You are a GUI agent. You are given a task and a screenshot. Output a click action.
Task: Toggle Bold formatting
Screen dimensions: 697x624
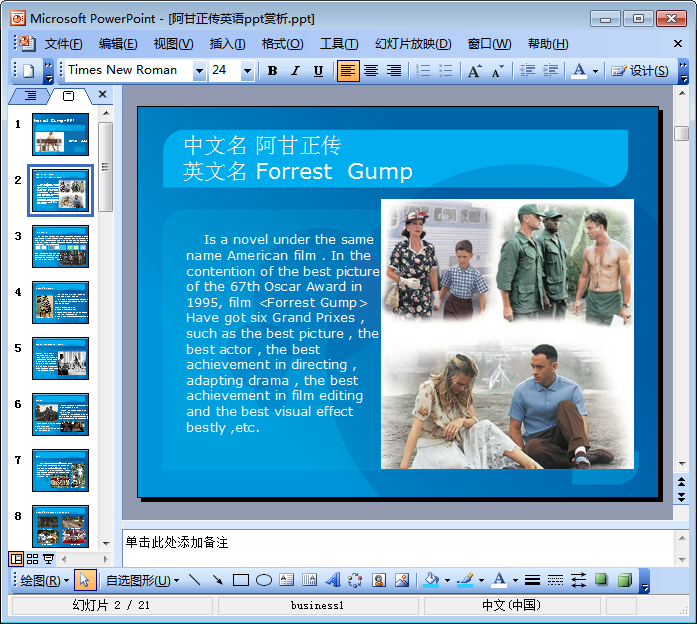[272, 71]
